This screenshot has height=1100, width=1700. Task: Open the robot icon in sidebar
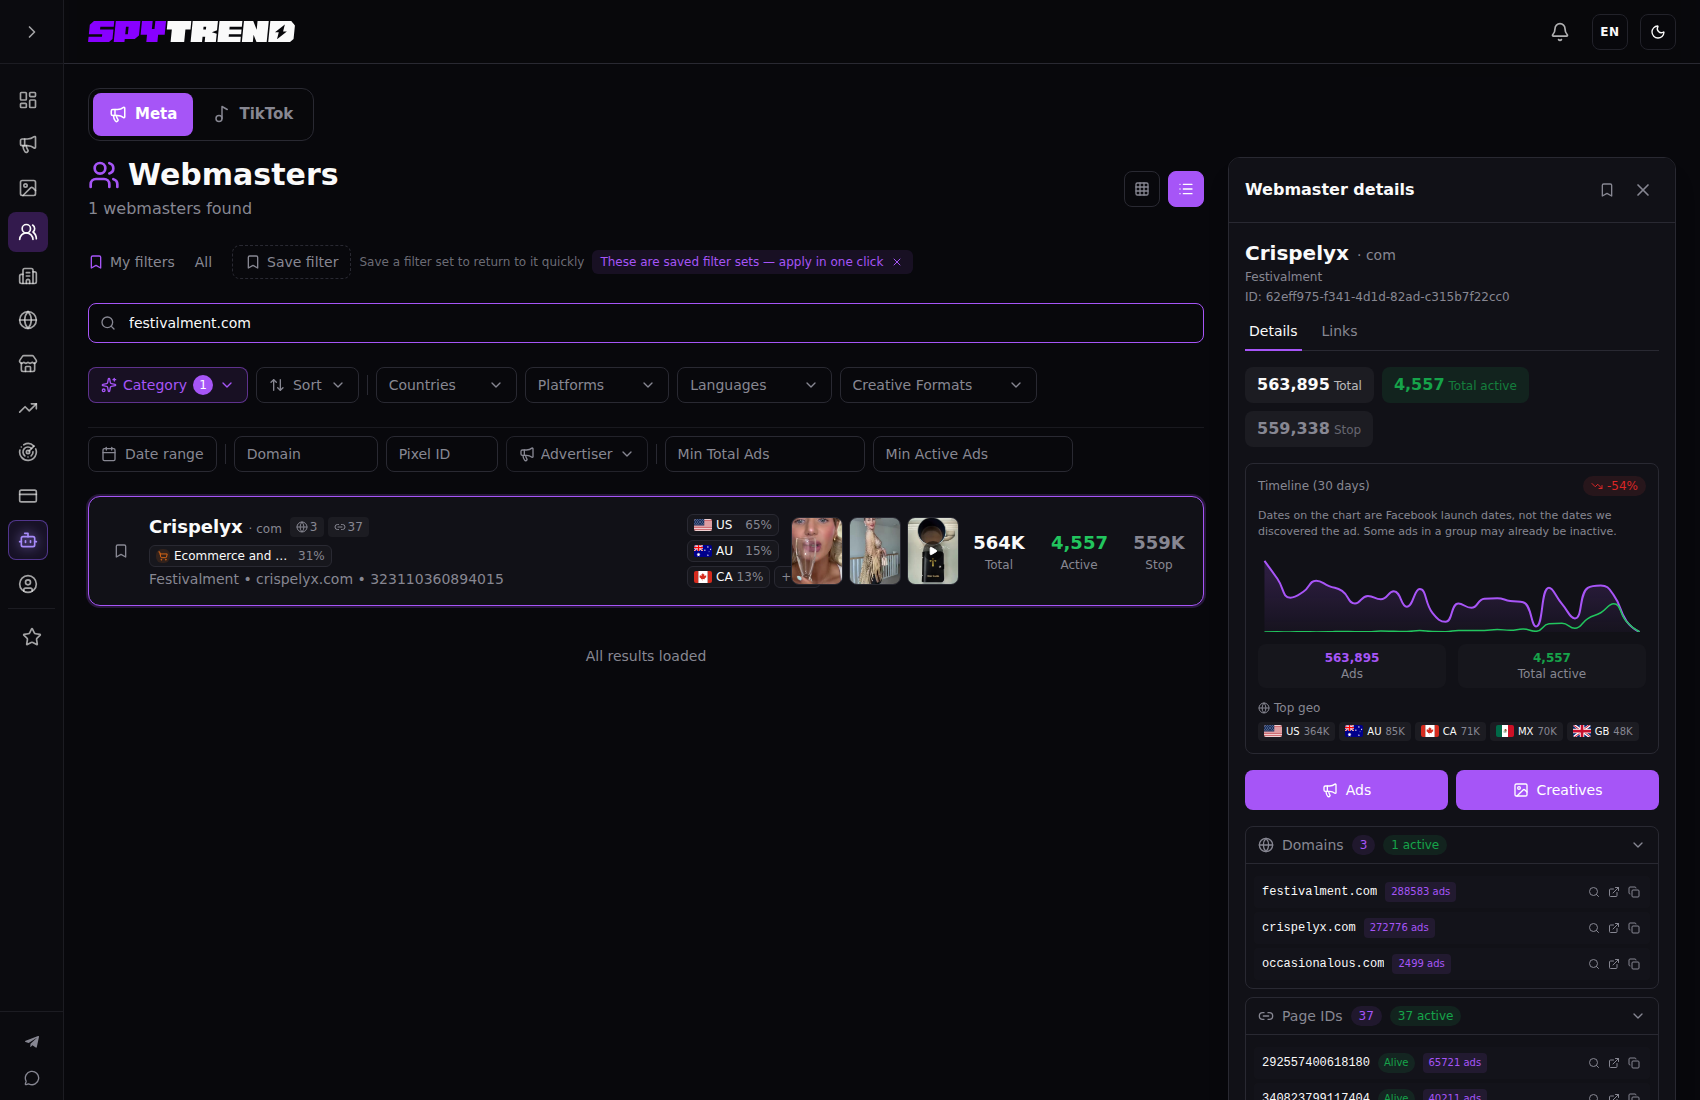[28, 540]
